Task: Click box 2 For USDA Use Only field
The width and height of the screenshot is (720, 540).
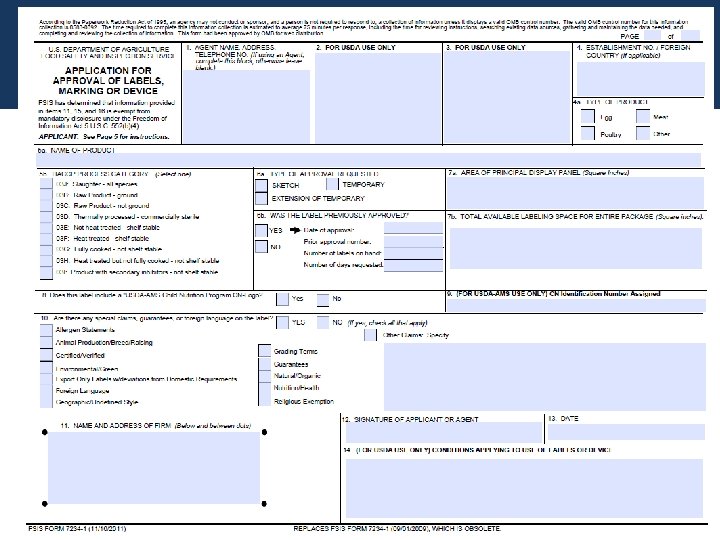Action: point(377,97)
